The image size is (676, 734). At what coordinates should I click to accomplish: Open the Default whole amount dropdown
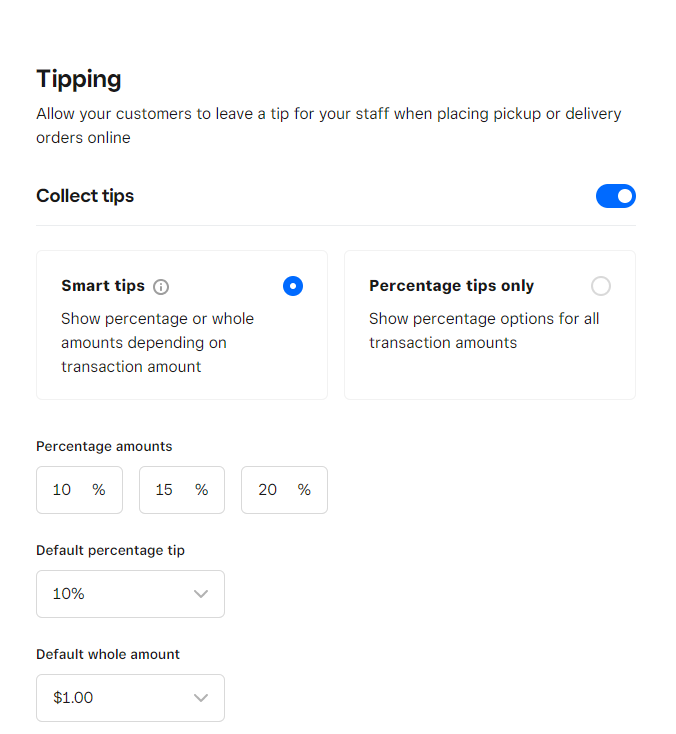click(x=130, y=698)
